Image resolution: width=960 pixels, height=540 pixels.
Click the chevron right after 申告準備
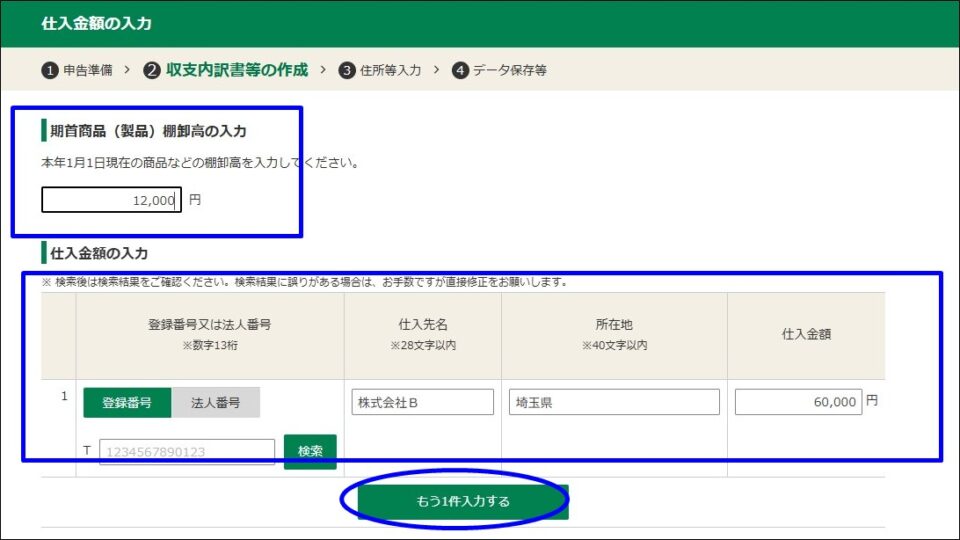[127, 70]
